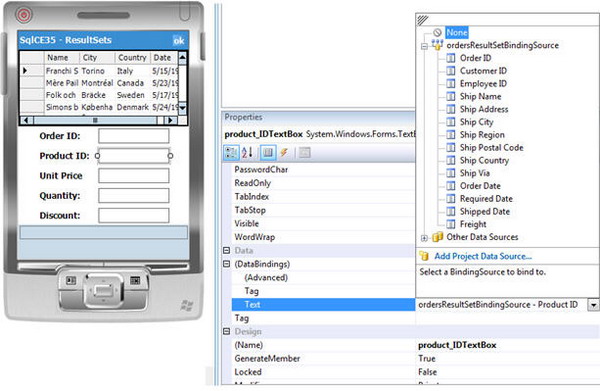Click the Quantity text box
Viewport: 600px width, 391px height.
pos(134,196)
